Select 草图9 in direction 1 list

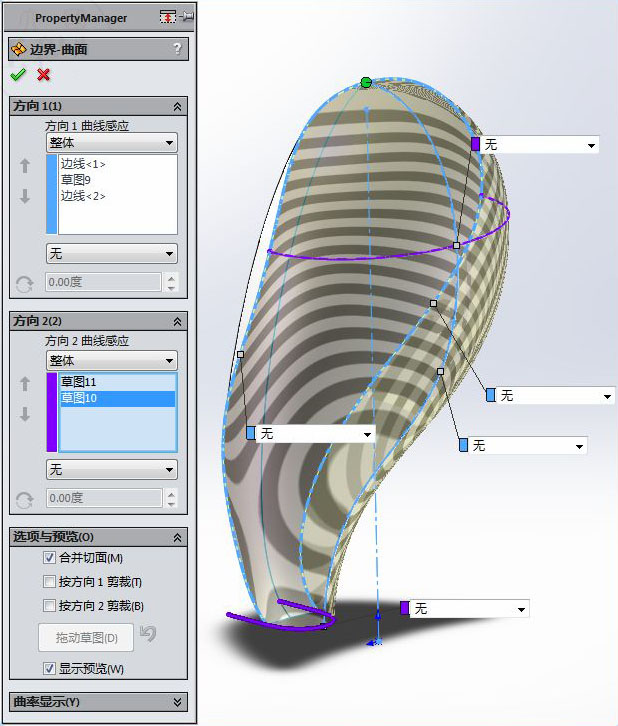tap(75, 180)
